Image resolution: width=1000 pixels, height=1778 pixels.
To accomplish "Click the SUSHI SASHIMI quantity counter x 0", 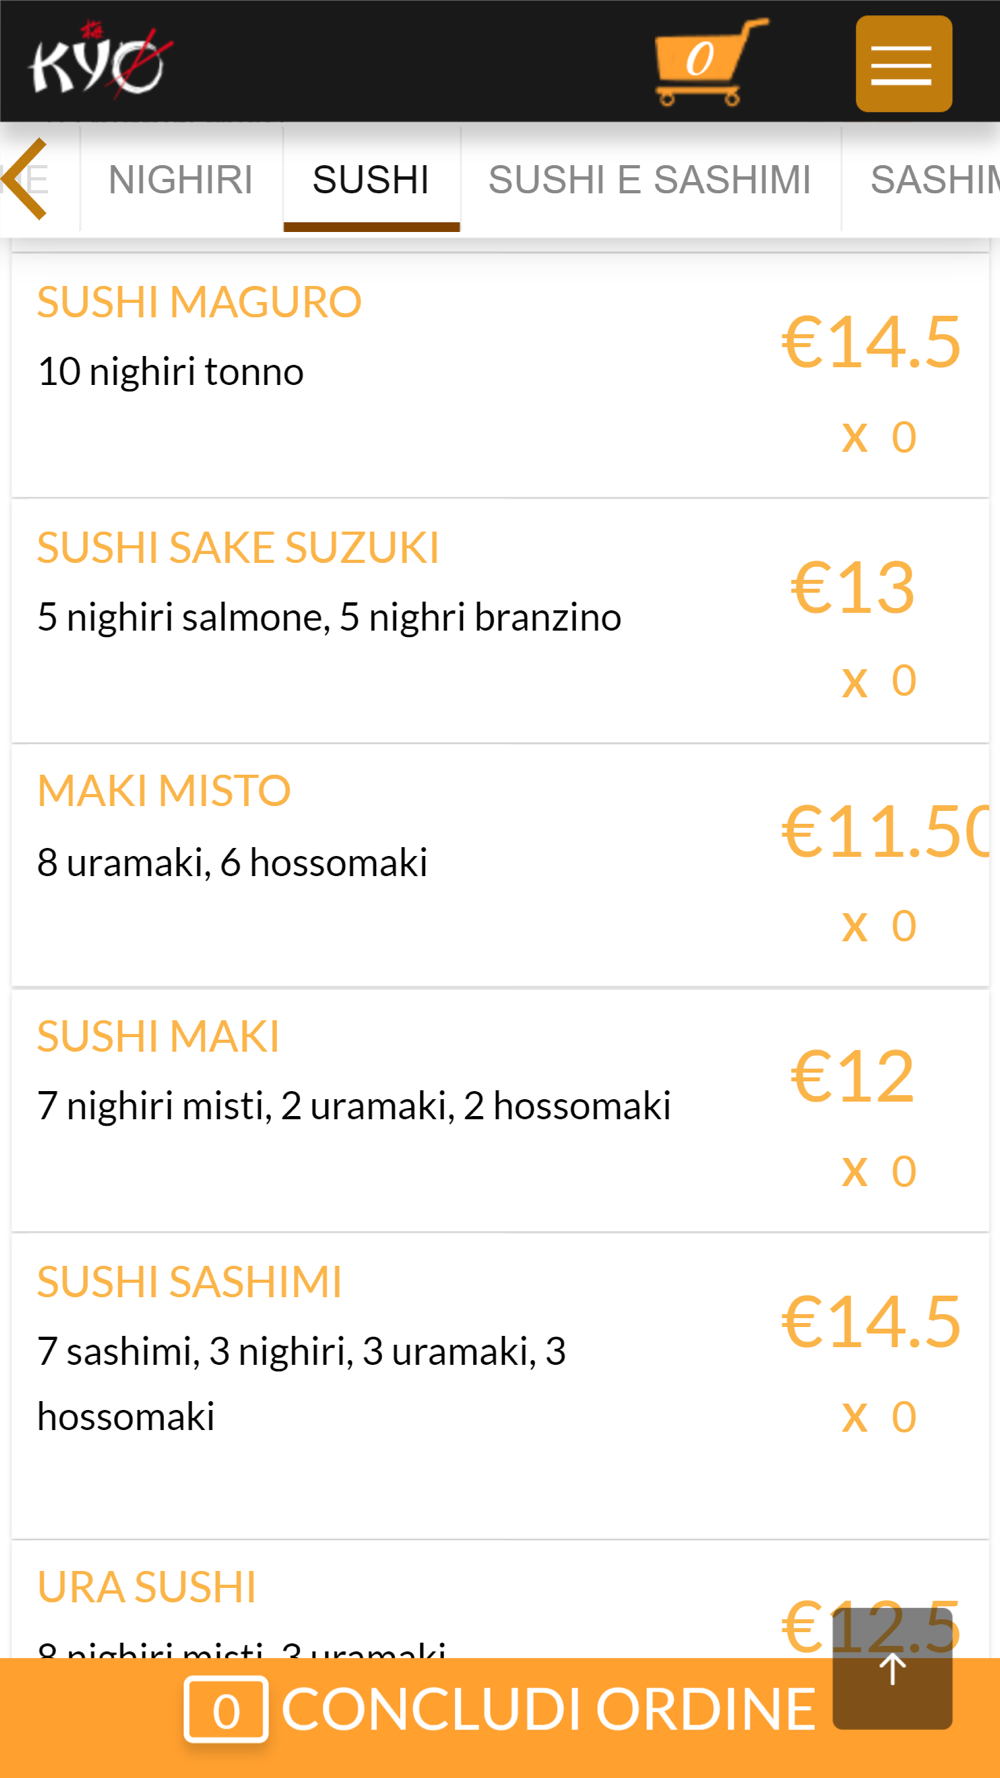I will pos(879,1416).
